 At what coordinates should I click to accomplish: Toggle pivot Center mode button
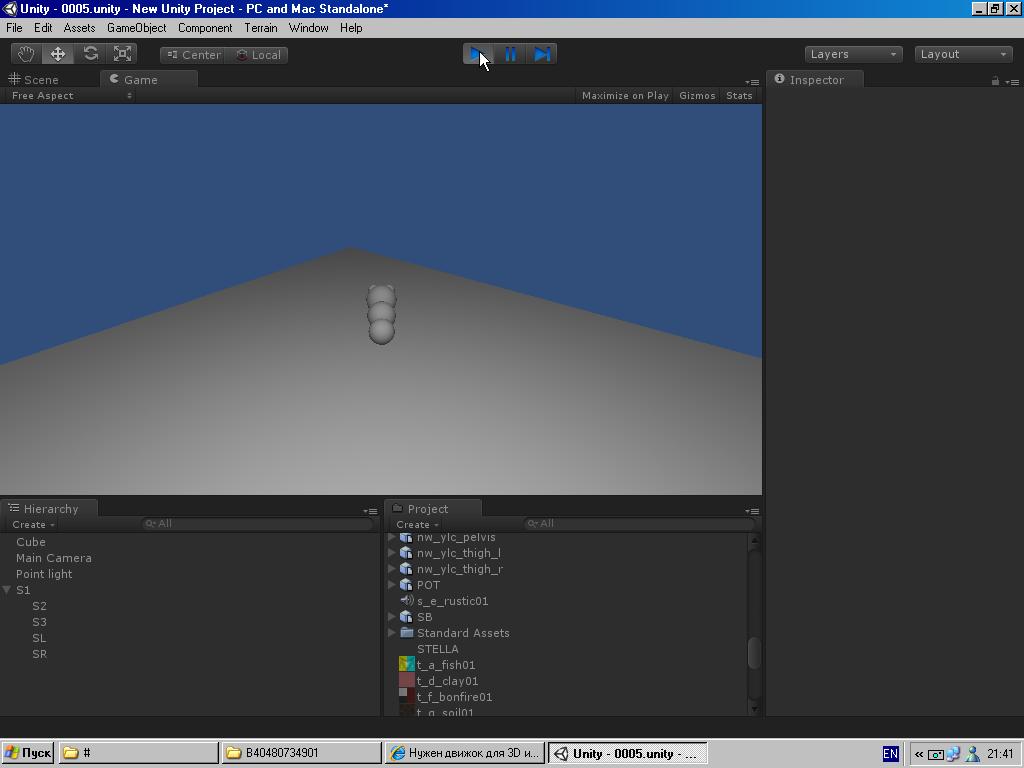coord(193,55)
